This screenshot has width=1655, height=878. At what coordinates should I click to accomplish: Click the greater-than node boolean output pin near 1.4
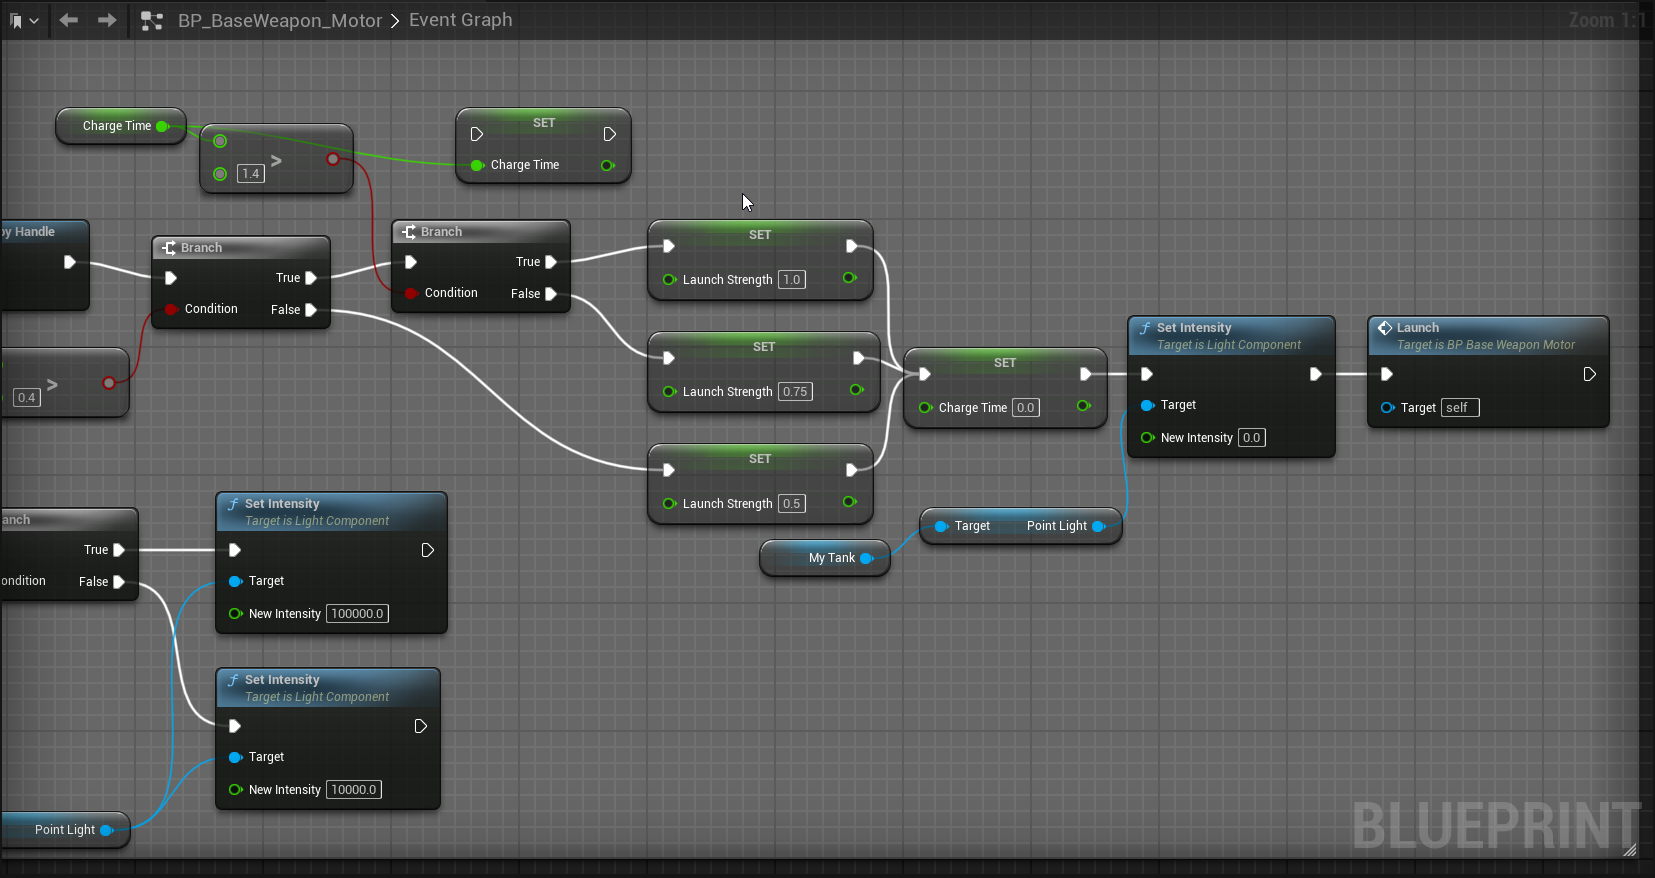[x=333, y=159]
